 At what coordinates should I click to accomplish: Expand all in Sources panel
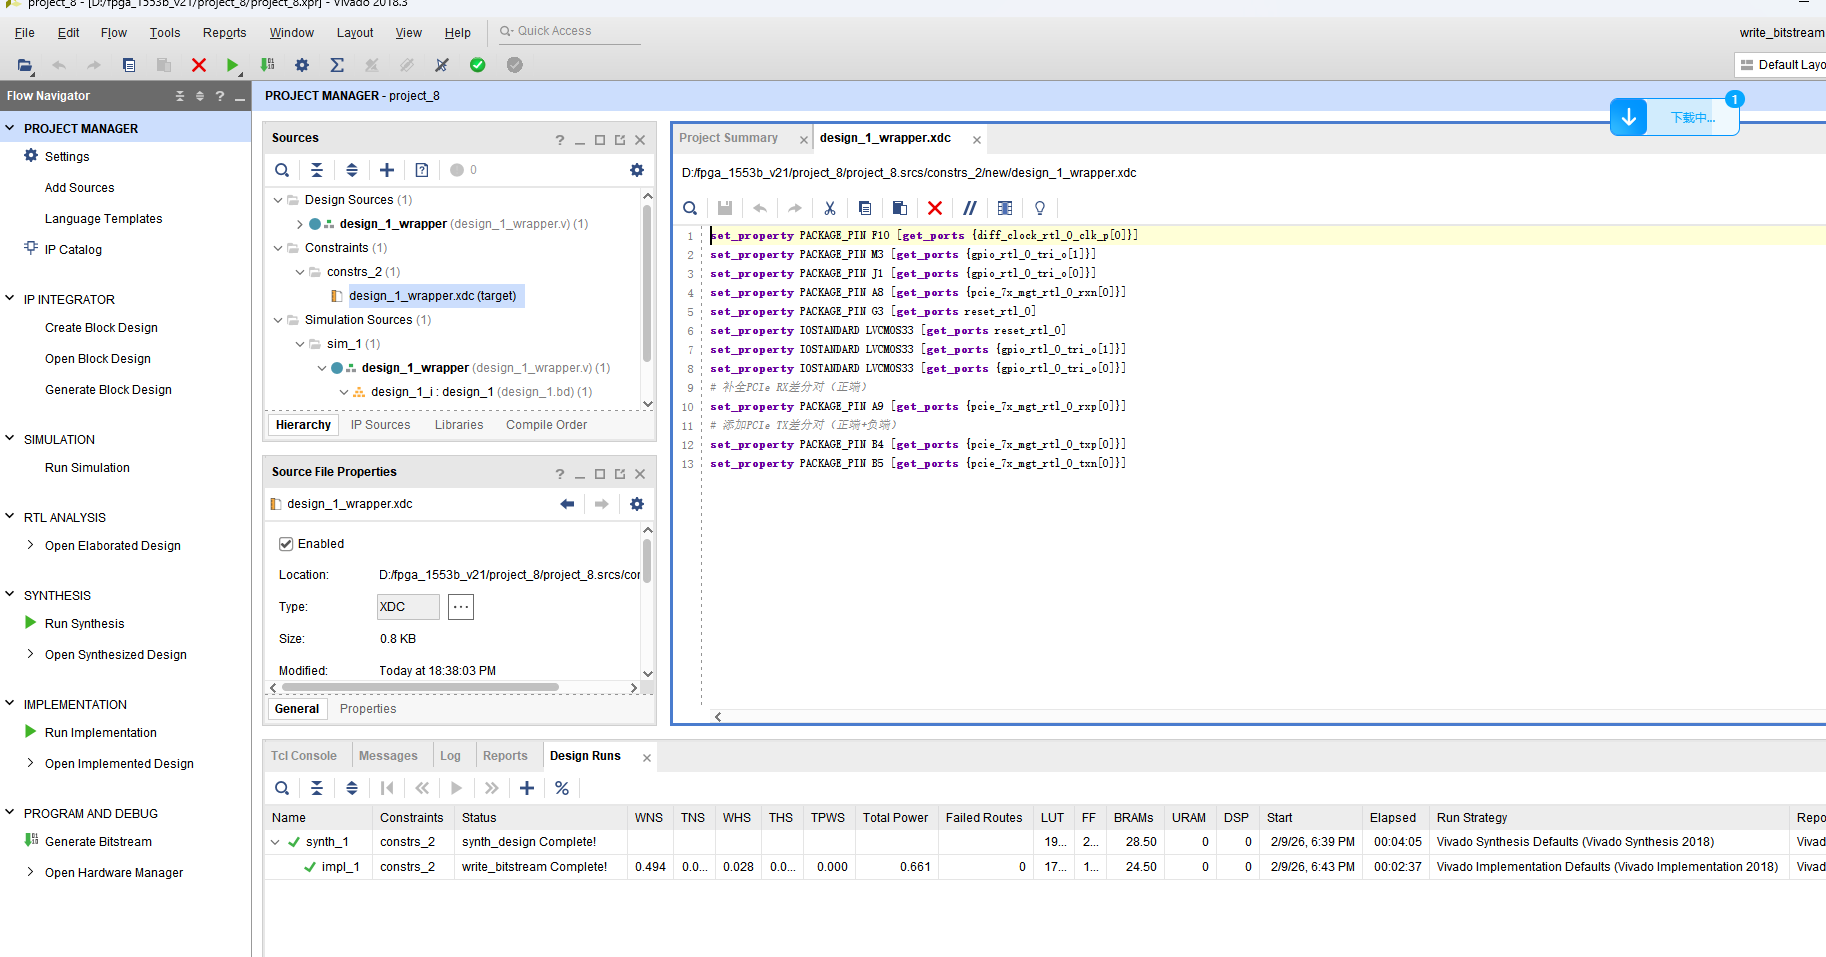click(x=352, y=170)
